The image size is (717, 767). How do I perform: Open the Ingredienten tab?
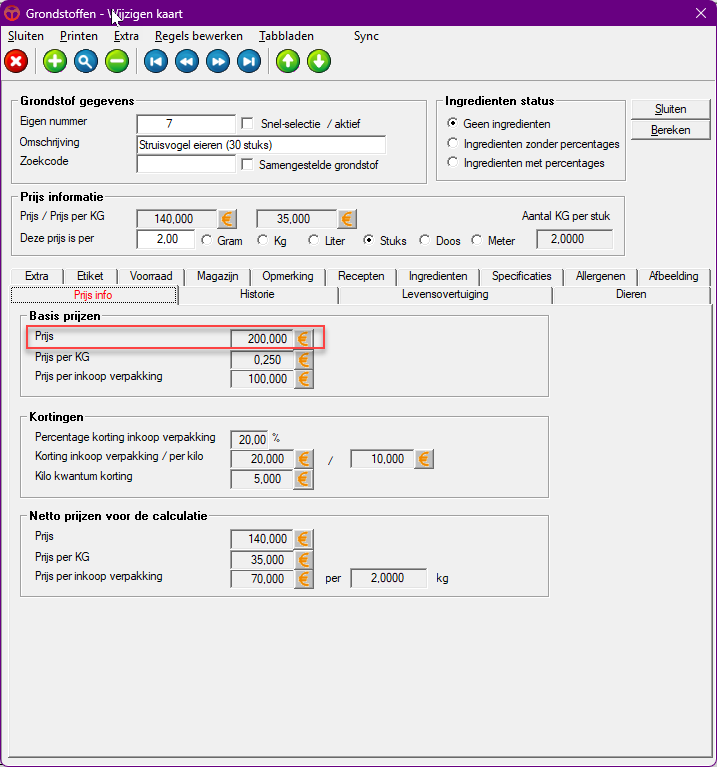(x=438, y=276)
